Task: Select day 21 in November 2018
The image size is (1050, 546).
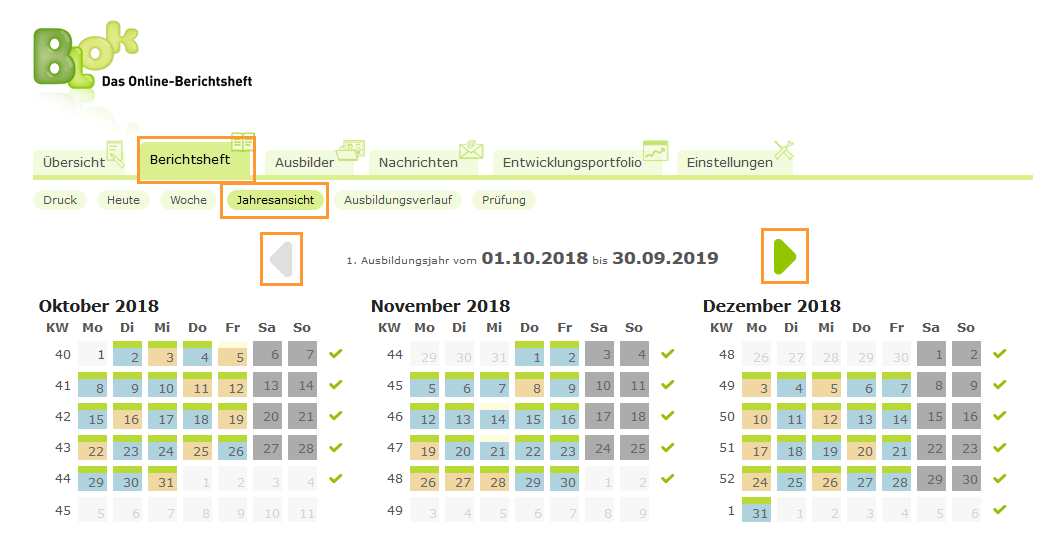Action: [x=494, y=448]
